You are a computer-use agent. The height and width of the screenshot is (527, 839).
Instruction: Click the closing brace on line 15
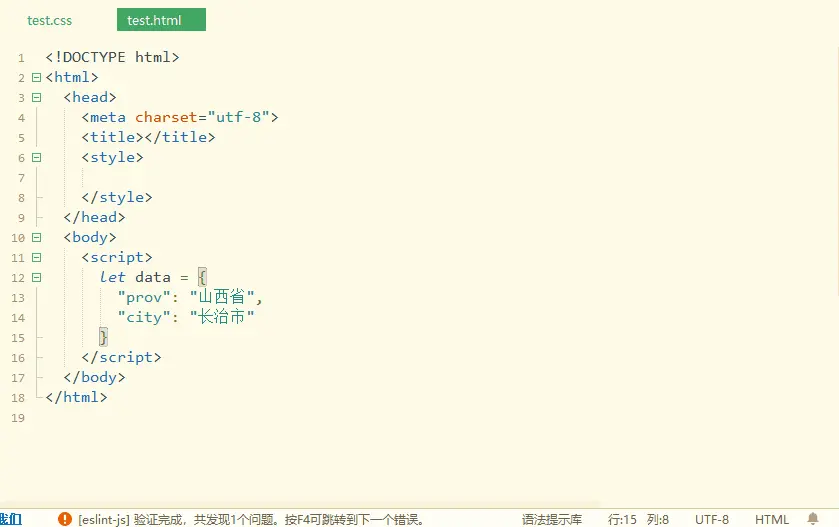103,337
